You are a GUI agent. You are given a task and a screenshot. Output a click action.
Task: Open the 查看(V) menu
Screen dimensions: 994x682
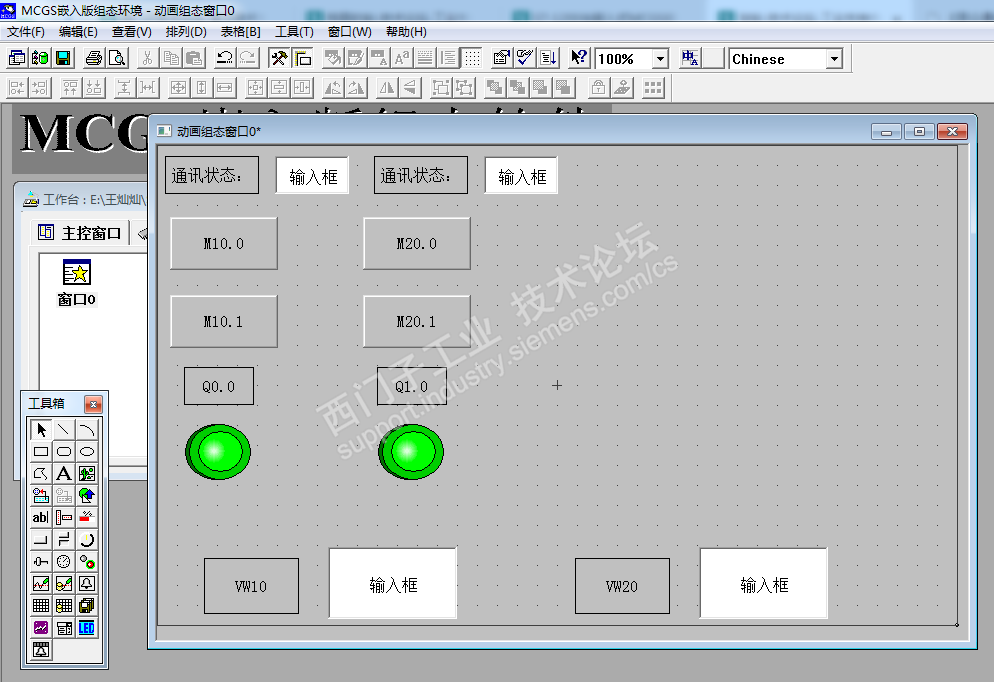[131, 32]
